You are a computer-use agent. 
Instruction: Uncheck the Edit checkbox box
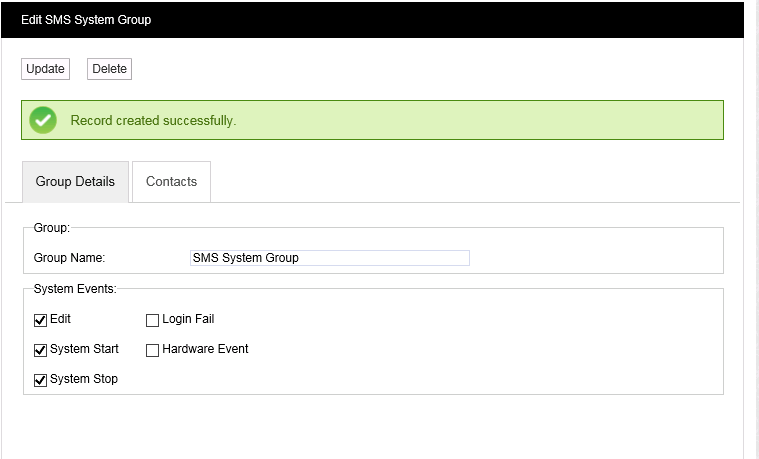tap(41, 320)
